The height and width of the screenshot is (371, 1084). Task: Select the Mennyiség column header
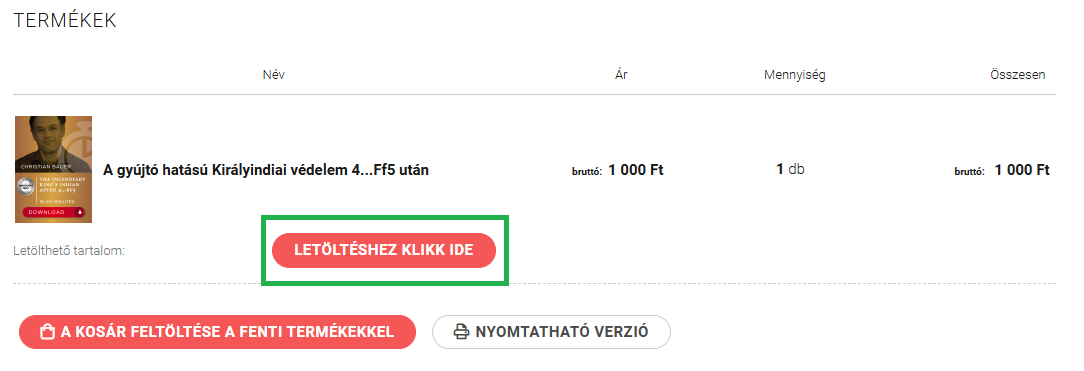click(x=794, y=75)
